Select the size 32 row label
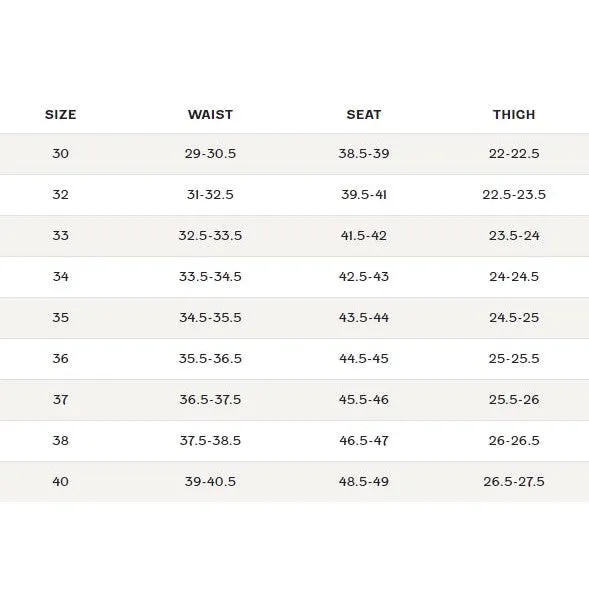This screenshot has height=589, width=589. pyautogui.click(x=60, y=195)
